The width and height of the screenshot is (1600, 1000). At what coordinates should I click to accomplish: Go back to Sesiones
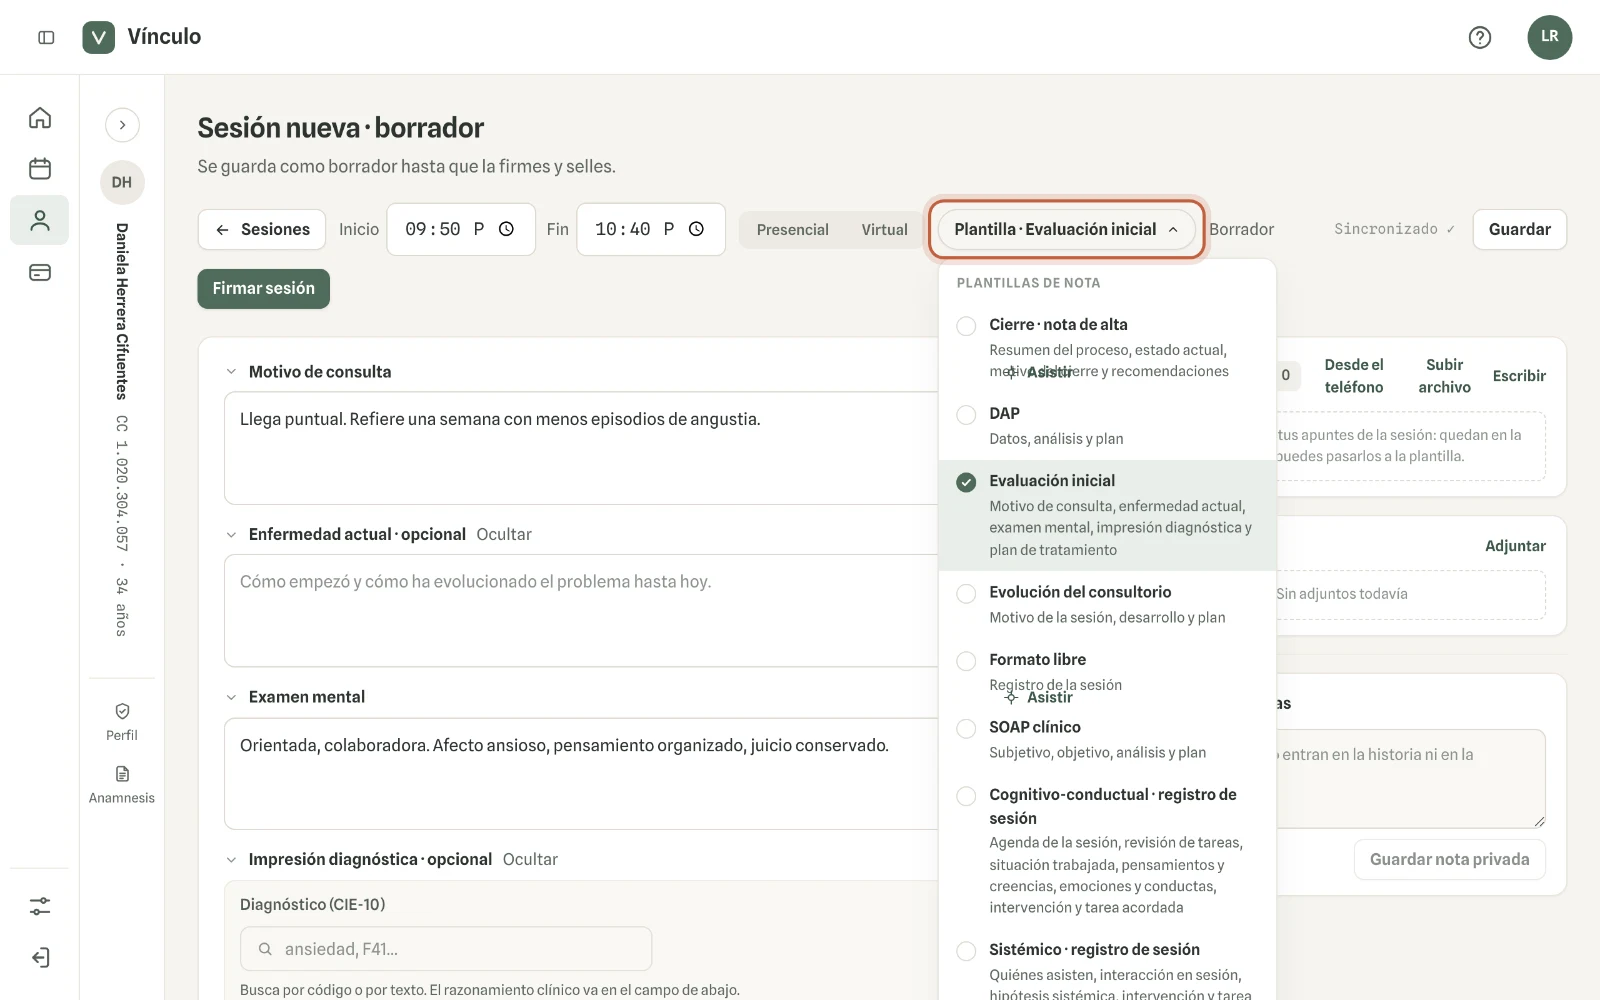[261, 229]
